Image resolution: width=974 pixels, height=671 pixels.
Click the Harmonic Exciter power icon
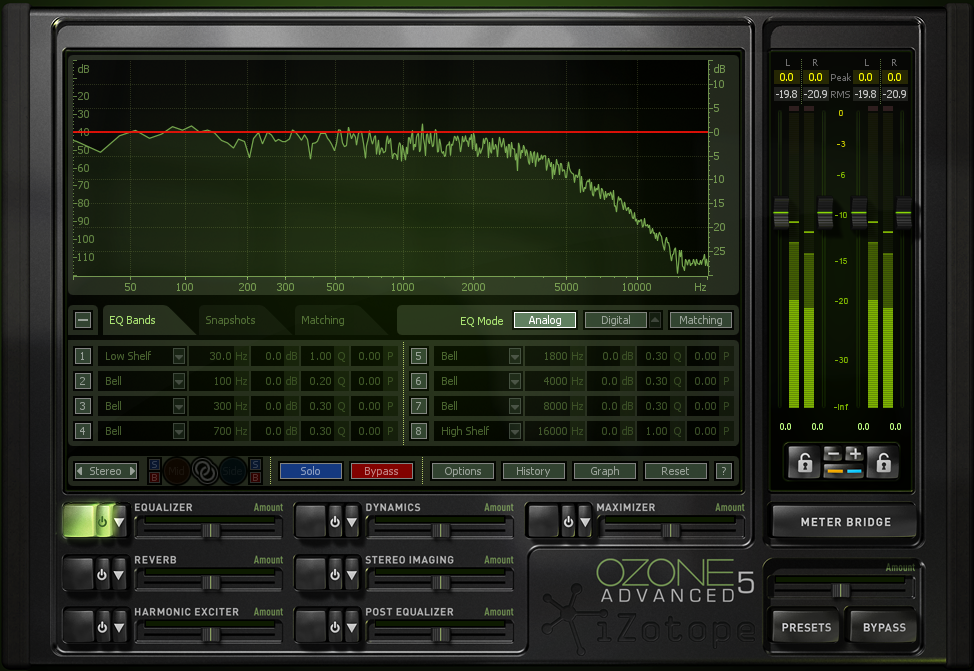coord(102,628)
